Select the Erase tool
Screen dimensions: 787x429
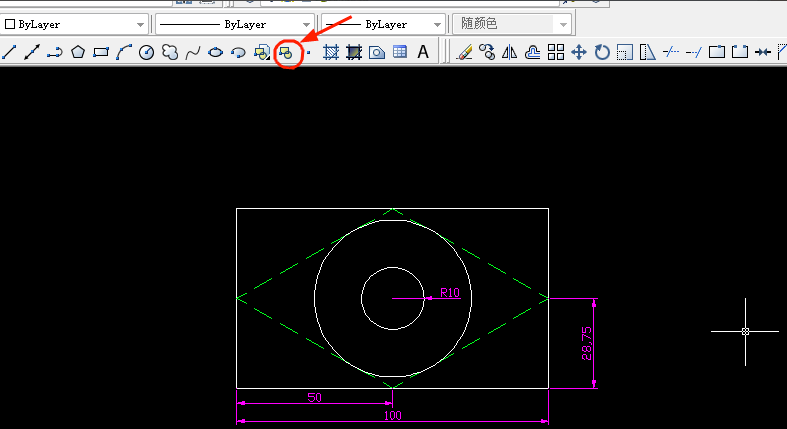click(464, 52)
